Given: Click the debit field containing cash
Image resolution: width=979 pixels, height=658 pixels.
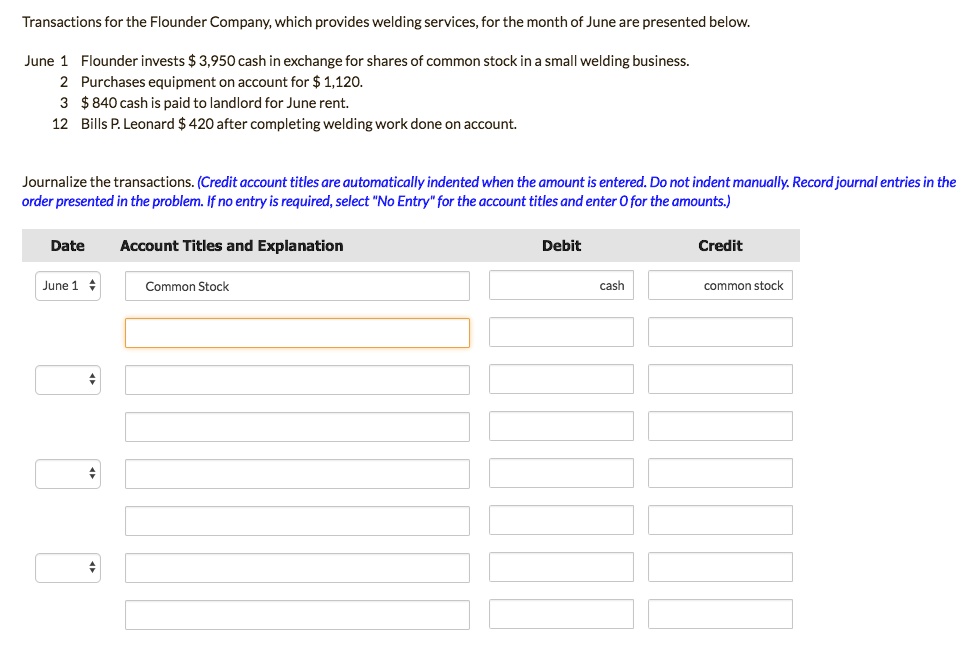Looking at the screenshot, I should [x=561, y=285].
